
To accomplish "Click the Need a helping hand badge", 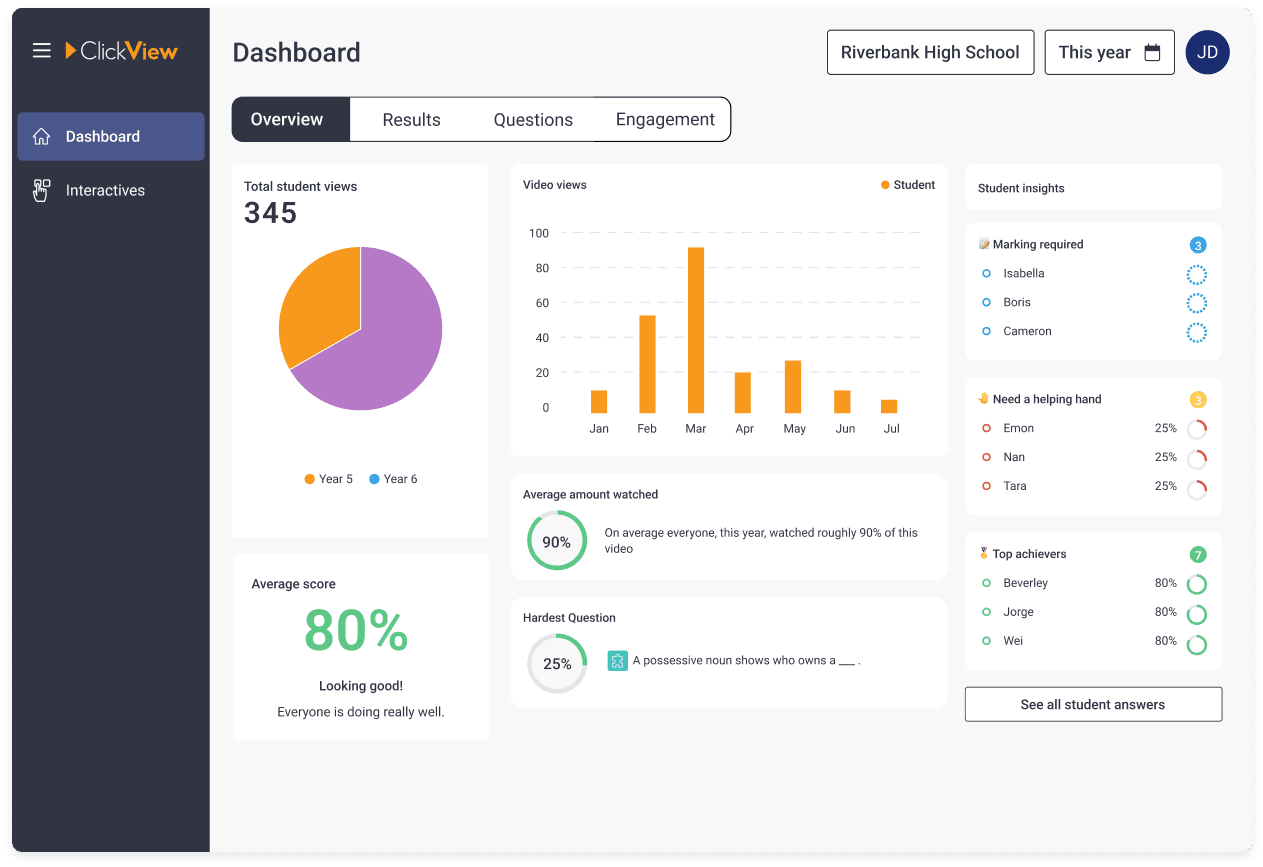I will coord(1198,400).
